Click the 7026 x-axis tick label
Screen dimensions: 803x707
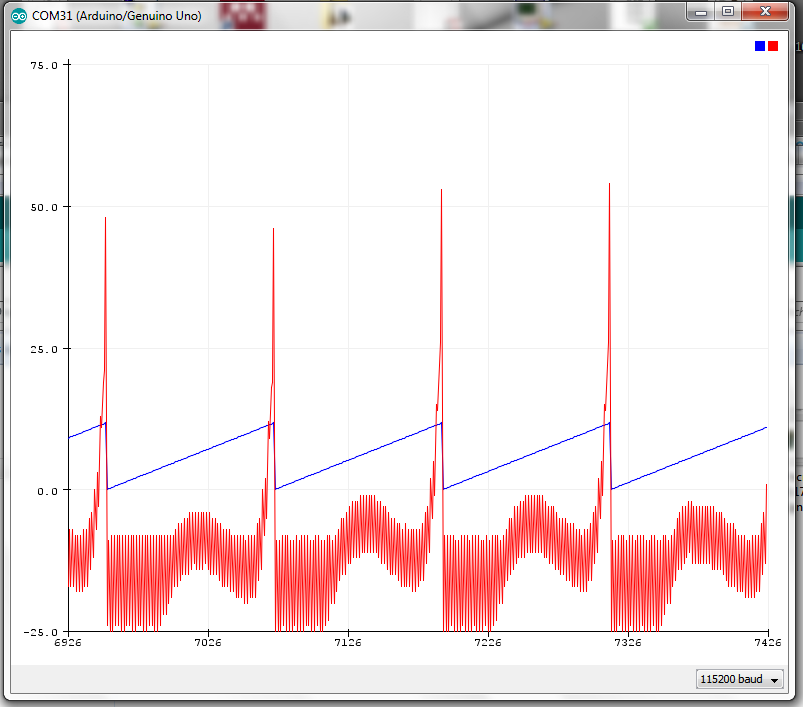pyautogui.click(x=208, y=646)
